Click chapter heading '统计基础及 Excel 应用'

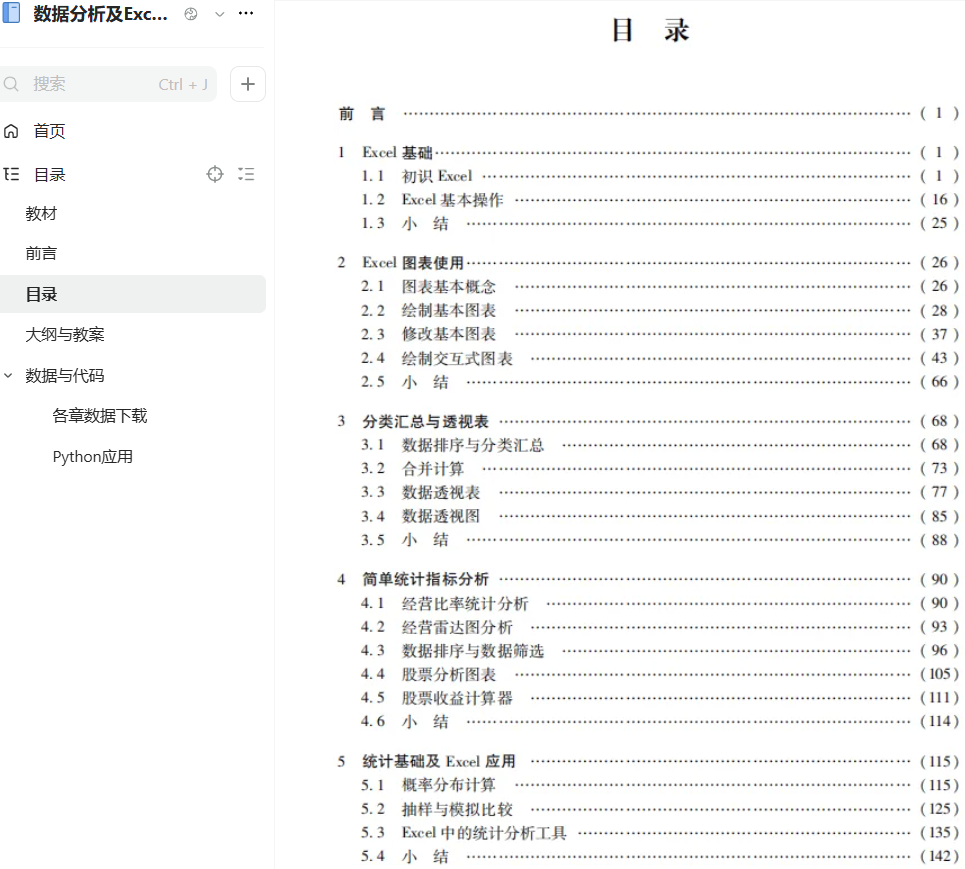point(439,761)
